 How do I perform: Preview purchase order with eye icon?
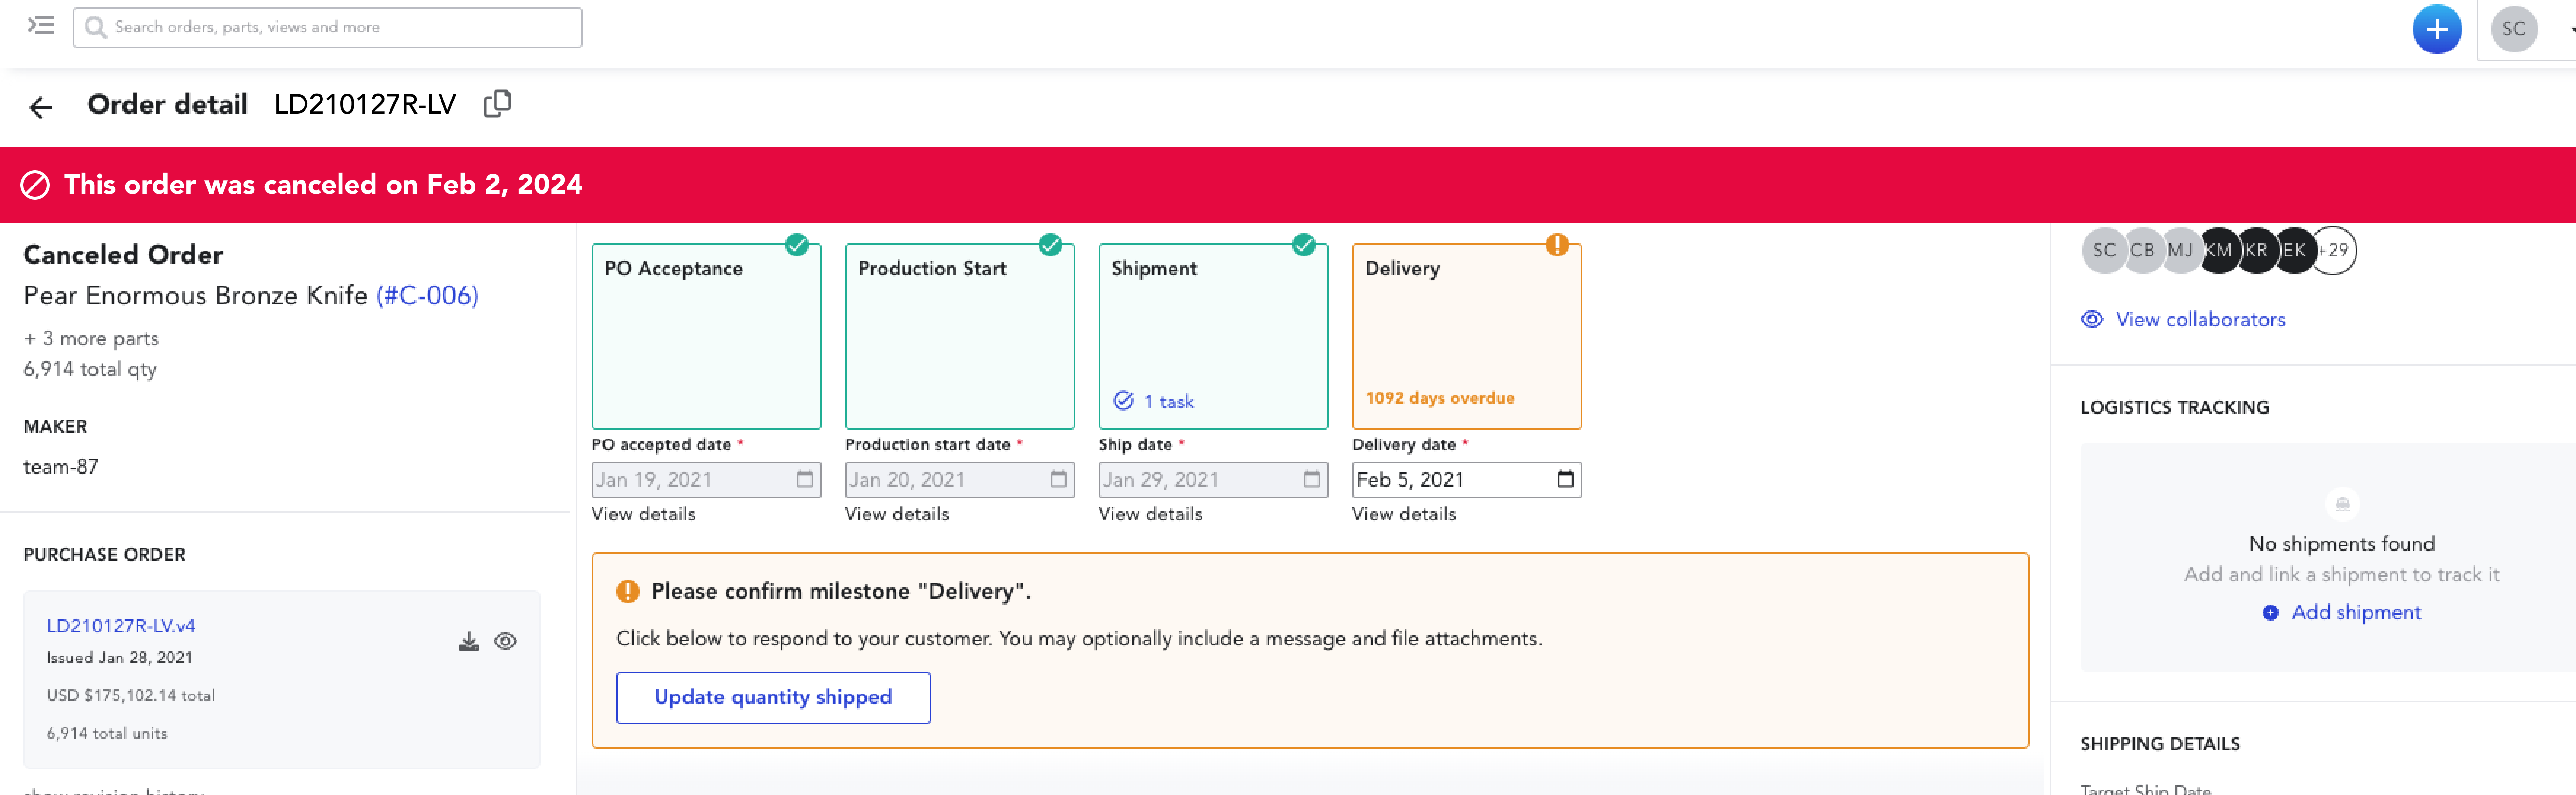tap(506, 641)
